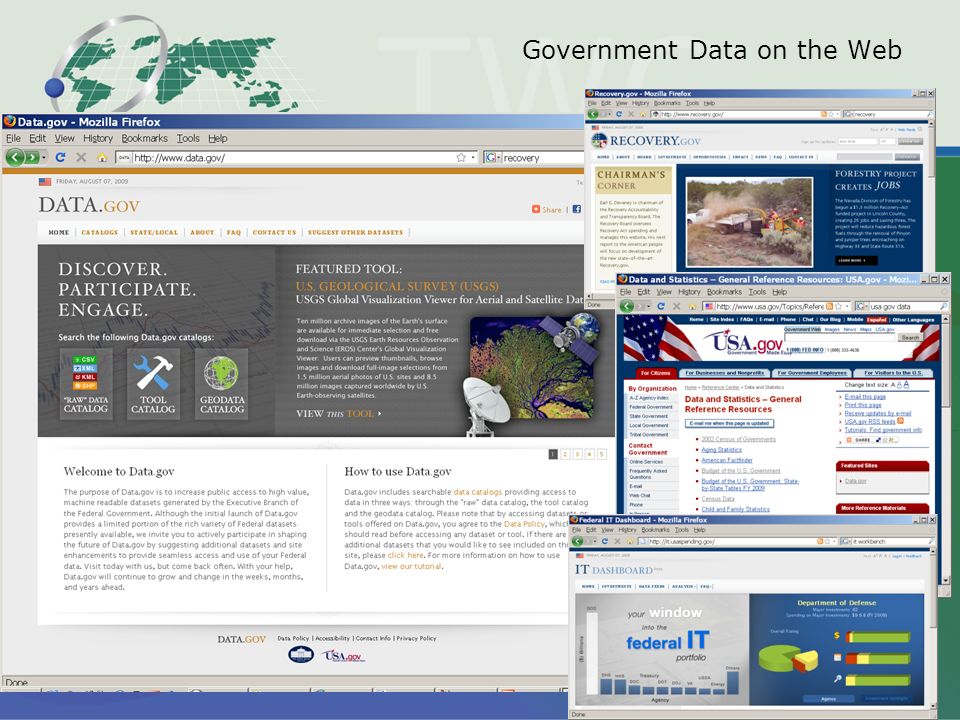The width and height of the screenshot is (960, 720).
Task: Click view our tutorial link
Action: [411, 566]
